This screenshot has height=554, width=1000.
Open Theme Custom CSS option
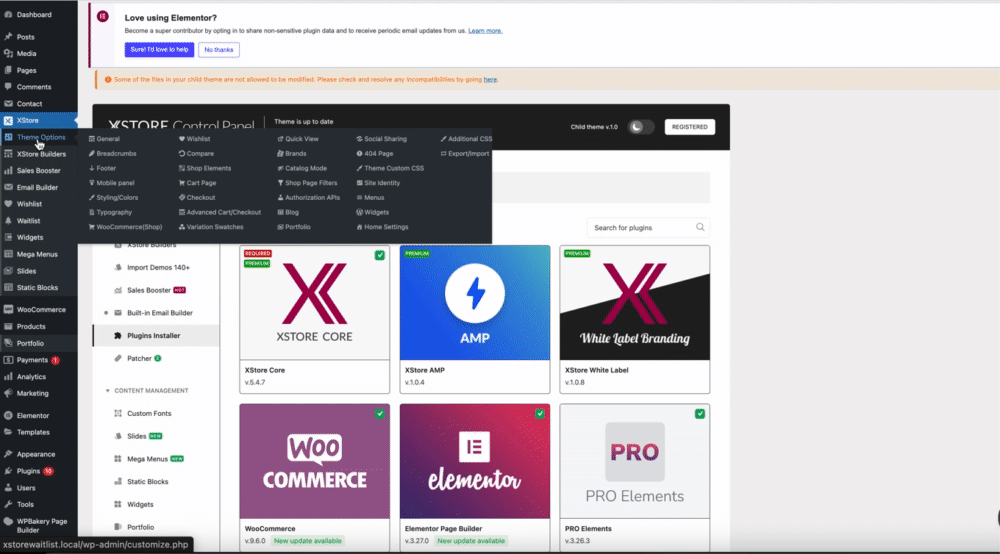[390, 168]
